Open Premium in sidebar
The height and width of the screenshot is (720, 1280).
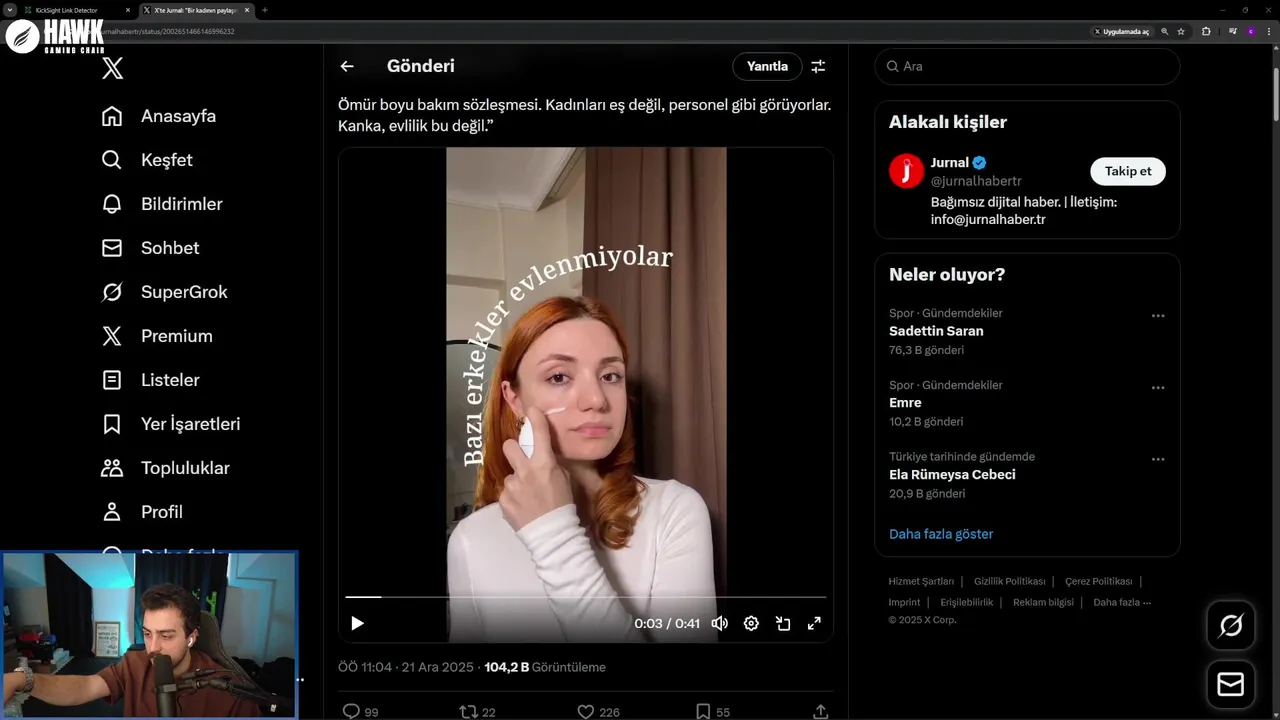coord(157,336)
